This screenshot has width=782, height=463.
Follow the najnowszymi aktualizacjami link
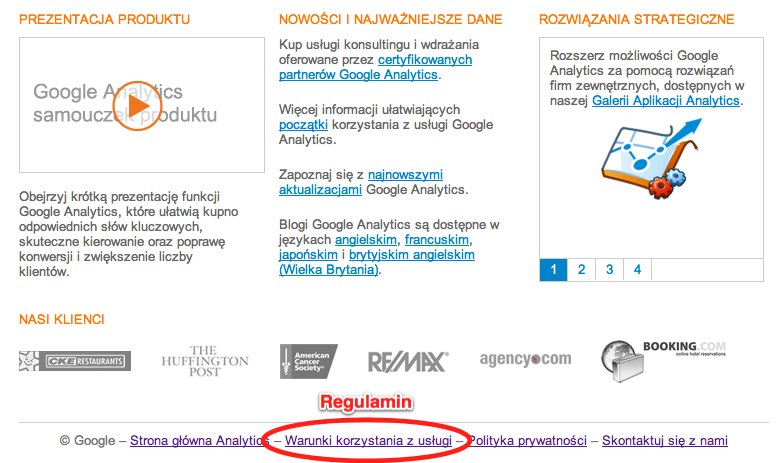coord(361,182)
